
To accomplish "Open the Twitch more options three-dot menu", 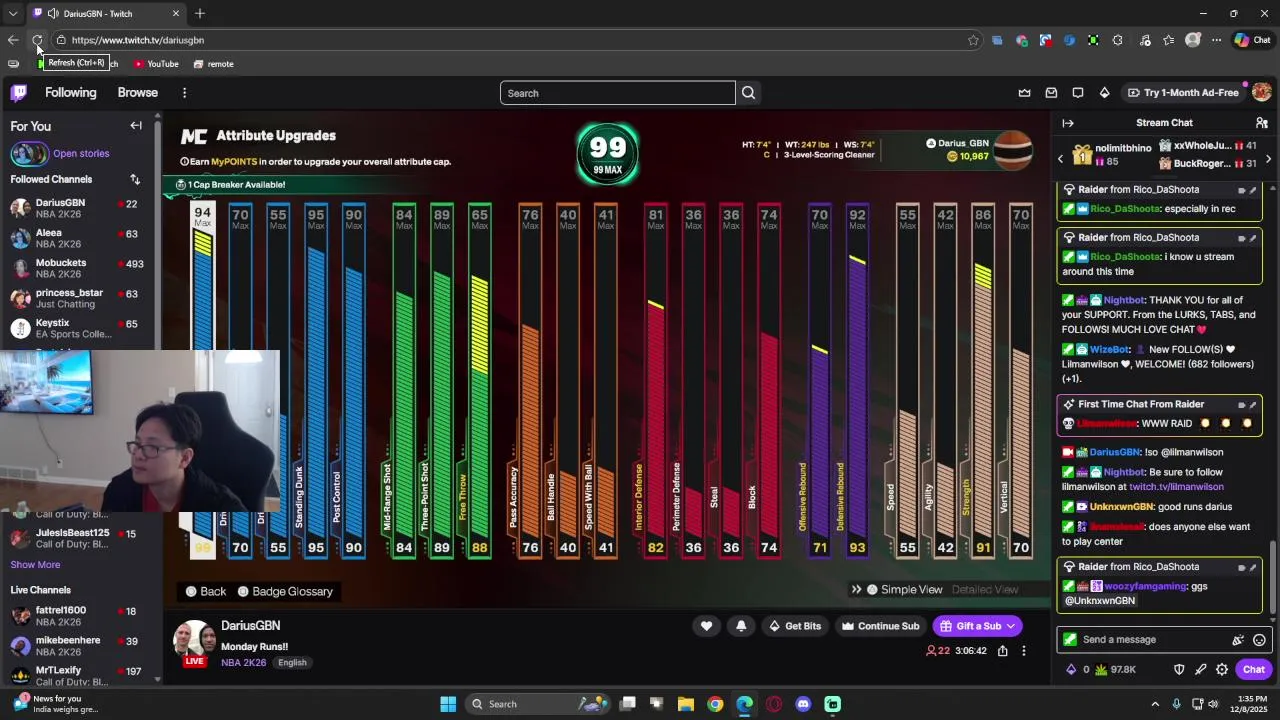I will pos(184,93).
